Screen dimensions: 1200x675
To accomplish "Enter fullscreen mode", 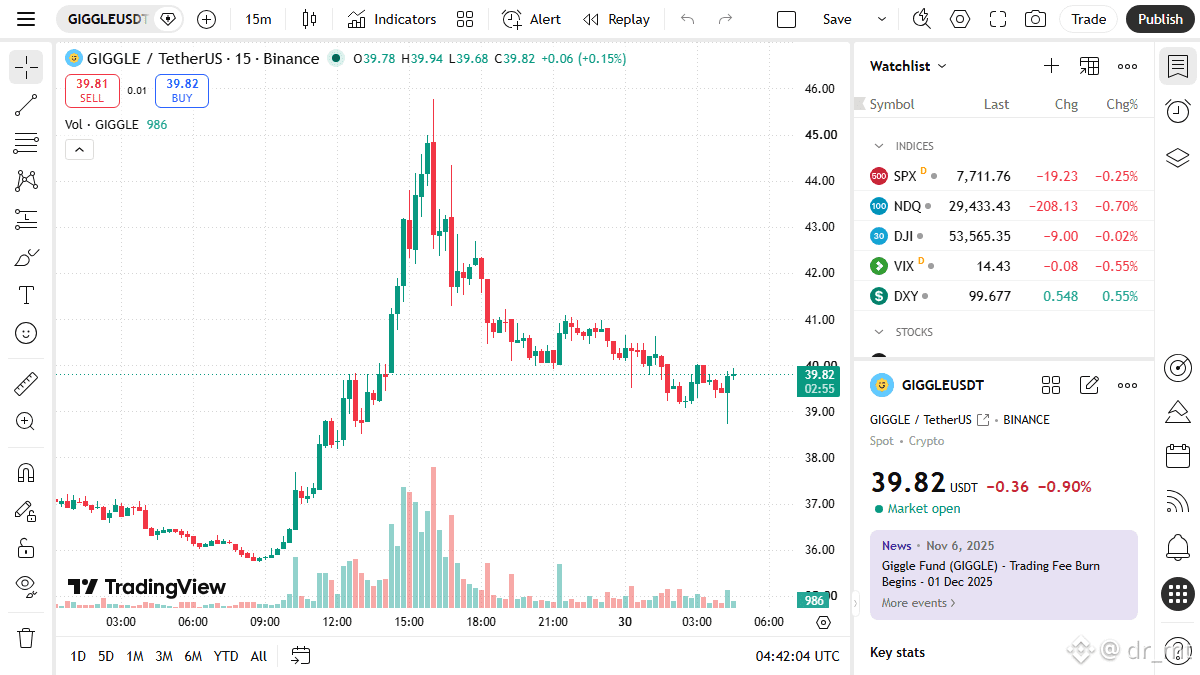I will [997, 19].
